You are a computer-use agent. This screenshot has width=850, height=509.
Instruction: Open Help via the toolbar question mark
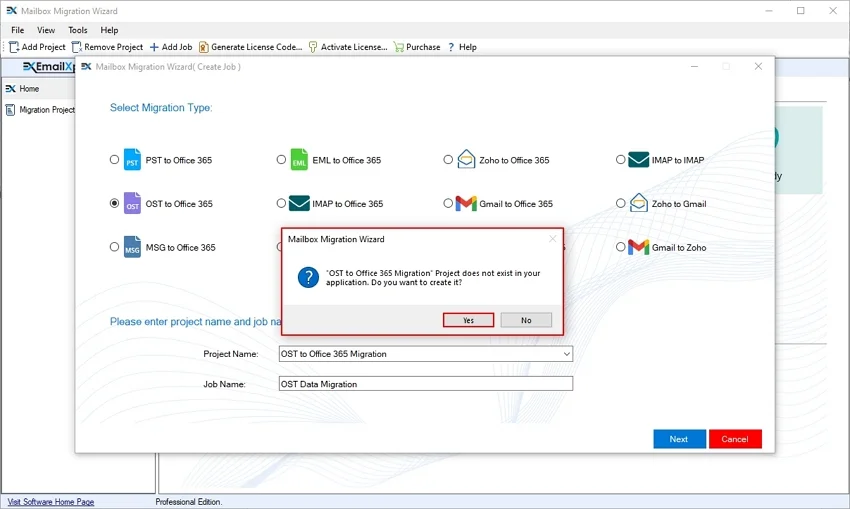[x=451, y=47]
